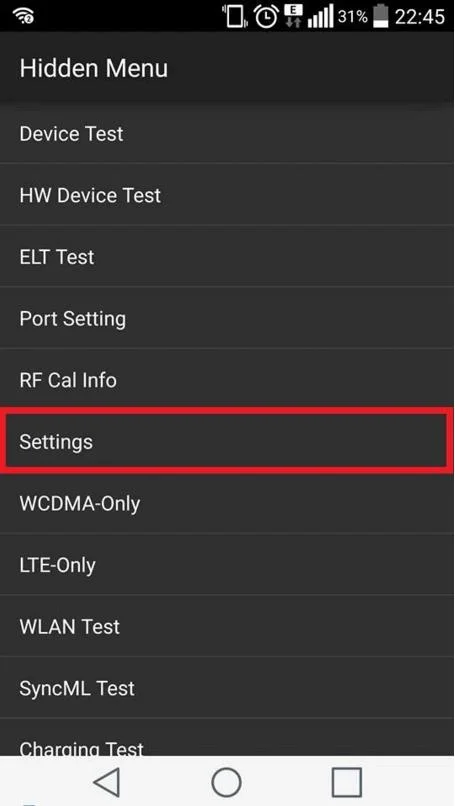The width and height of the screenshot is (455, 806).
Task: Choose WCDMA-Only network mode
Action: [x=227, y=503]
